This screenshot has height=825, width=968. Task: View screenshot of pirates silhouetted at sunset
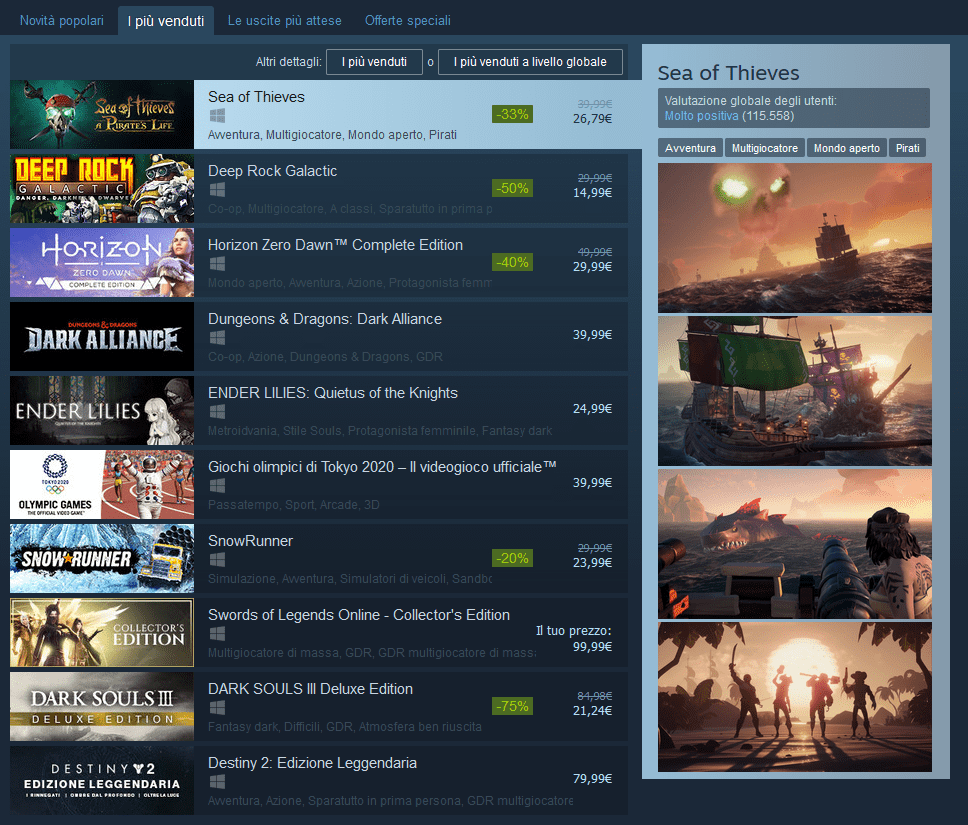point(795,697)
